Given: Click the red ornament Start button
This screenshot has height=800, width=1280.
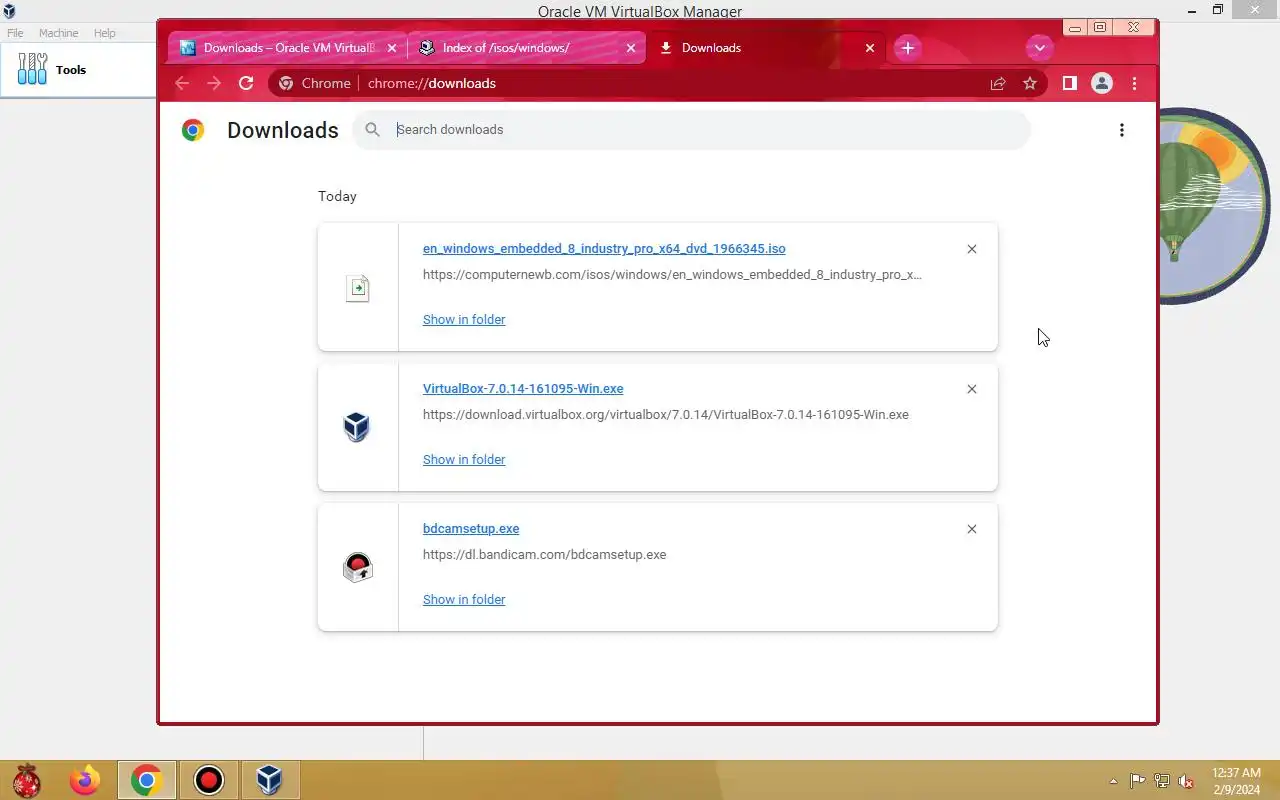Looking at the screenshot, I should [x=26, y=780].
